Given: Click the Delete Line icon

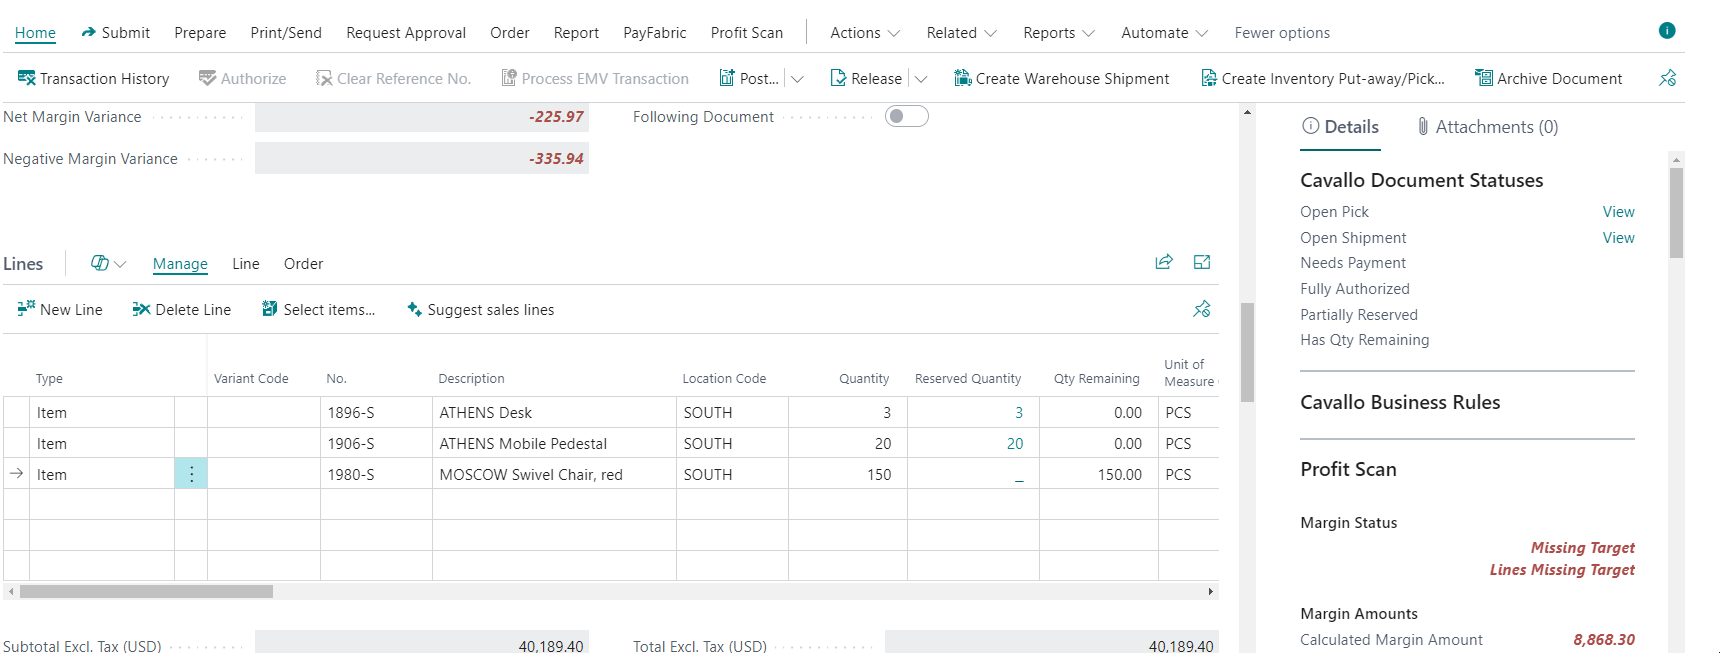Looking at the screenshot, I should pyautogui.click(x=141, y=309).
